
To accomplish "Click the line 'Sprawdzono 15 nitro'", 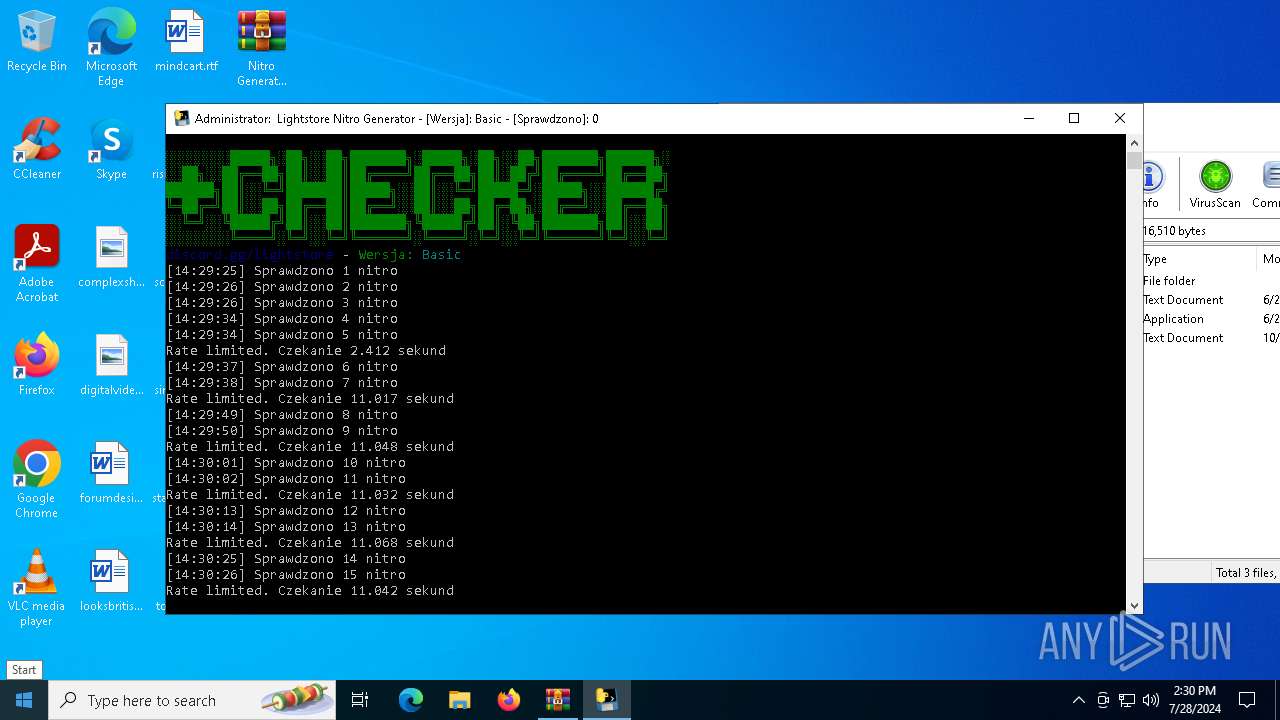I will (x=286, y=575).
